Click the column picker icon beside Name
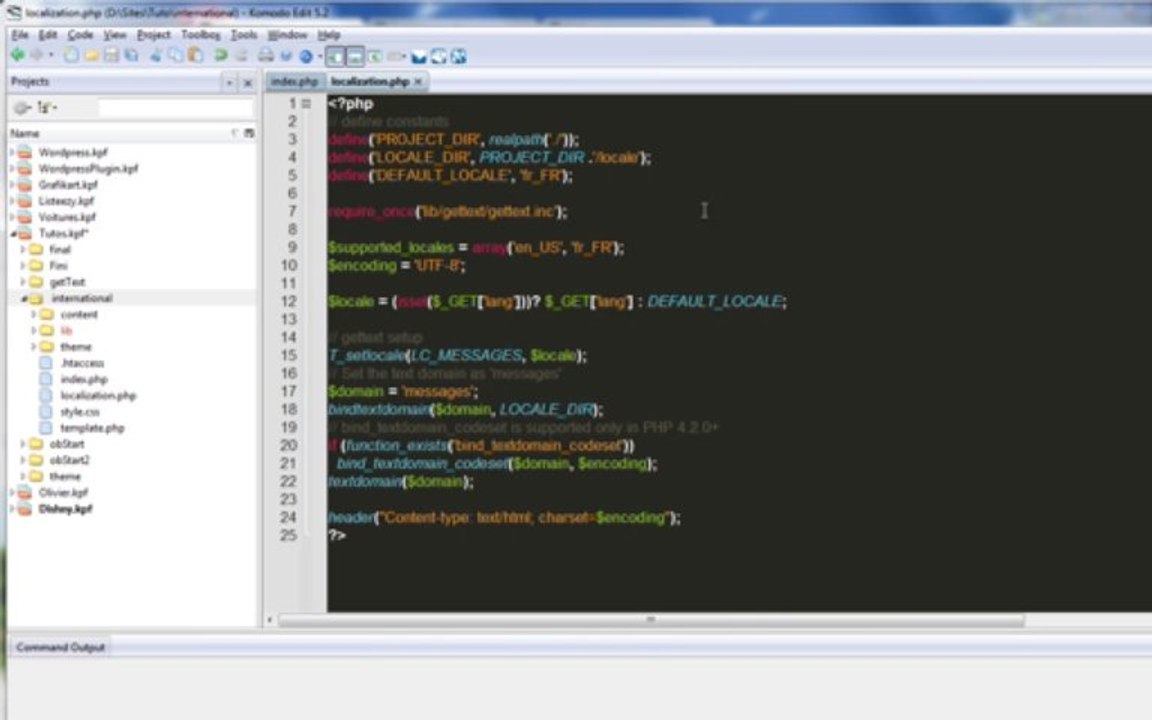1152x720 pixels. (249, 133)
